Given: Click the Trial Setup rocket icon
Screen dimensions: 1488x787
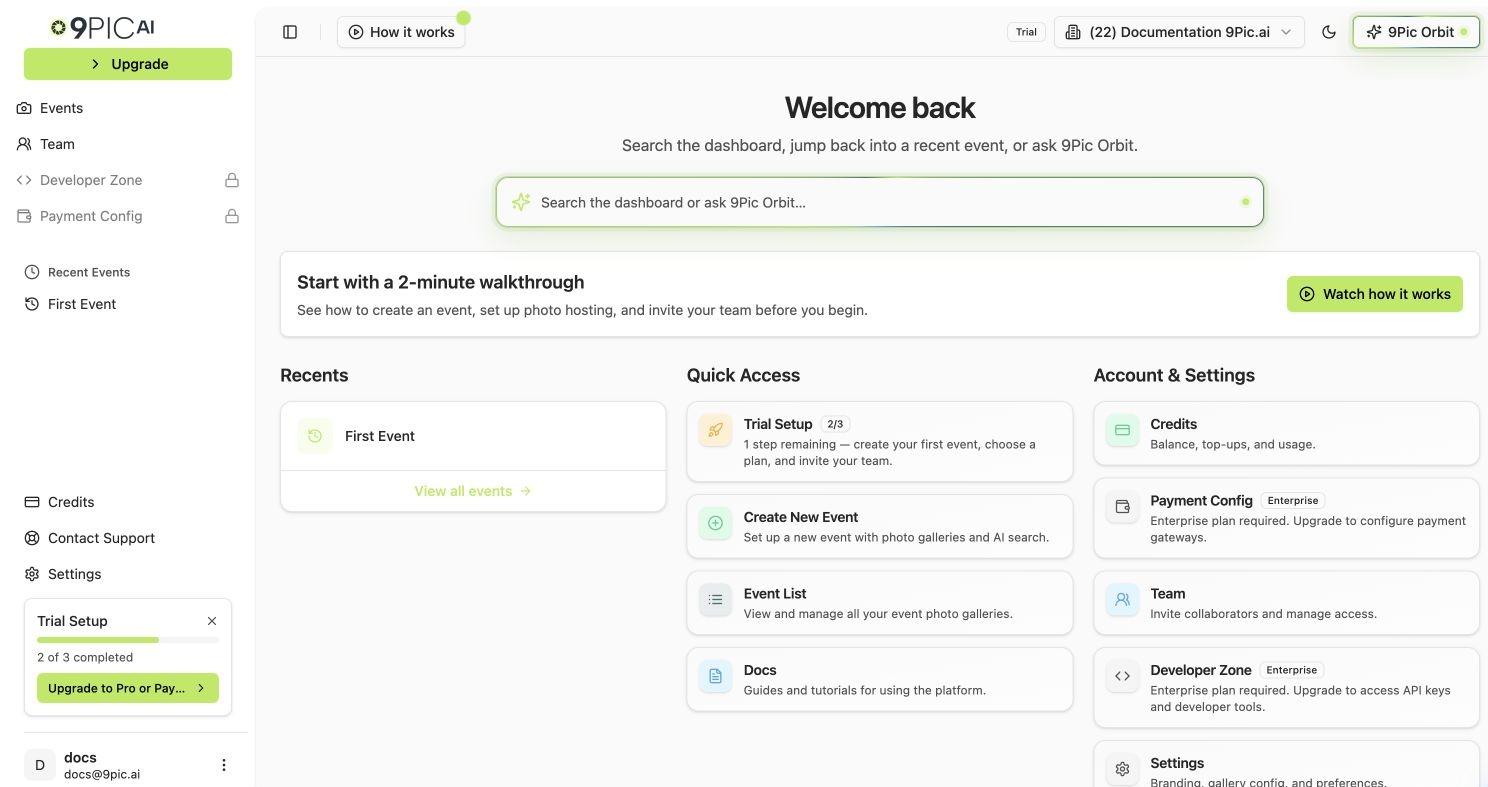Looking at the screenshot, I should (x=716, y=430).
